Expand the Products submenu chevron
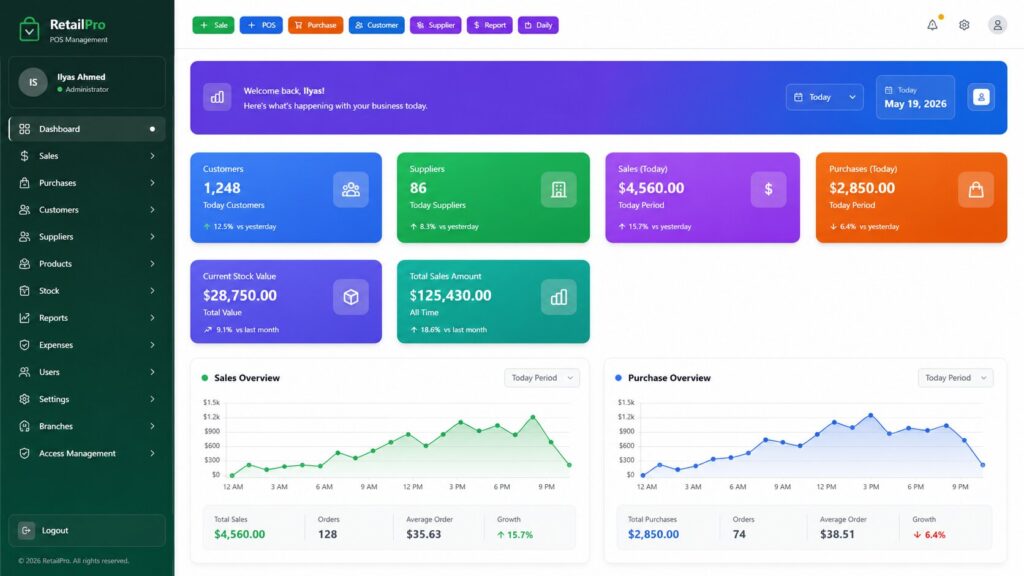Screen dimensions: 1024x576 pyautogui.click(x=152, y=264)
